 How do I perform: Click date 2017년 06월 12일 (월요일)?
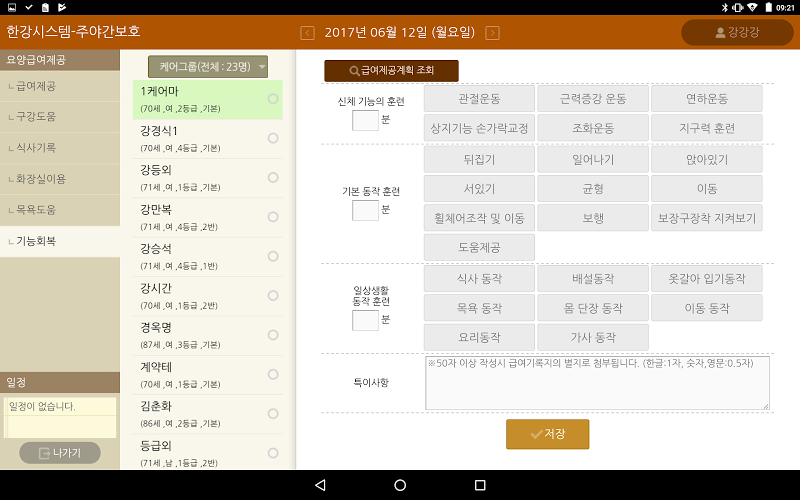(399, 33)
